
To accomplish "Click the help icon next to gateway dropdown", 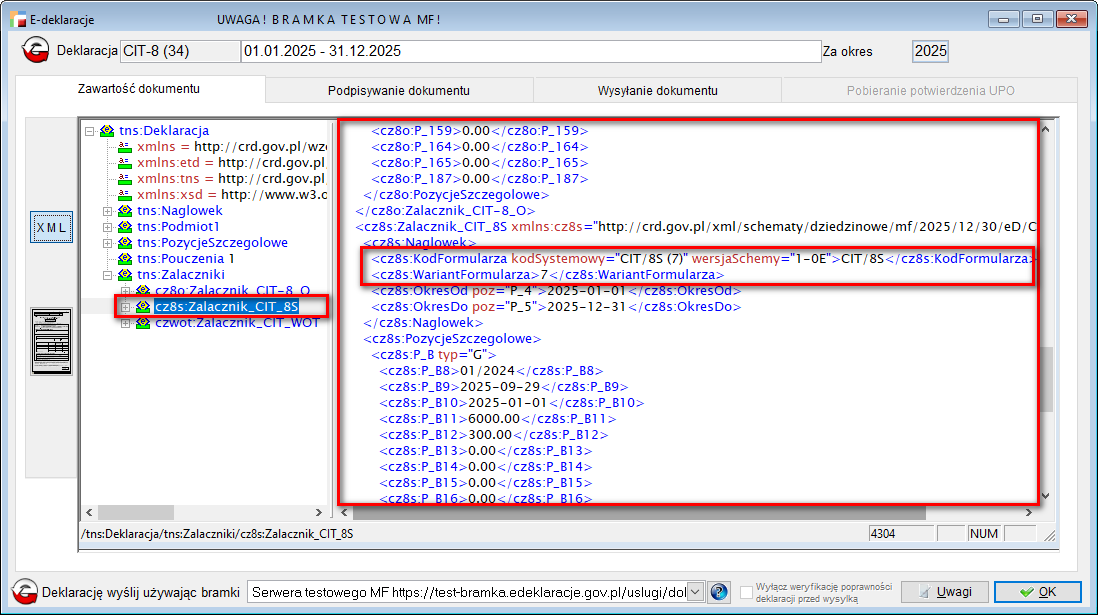I will [719, 592].
